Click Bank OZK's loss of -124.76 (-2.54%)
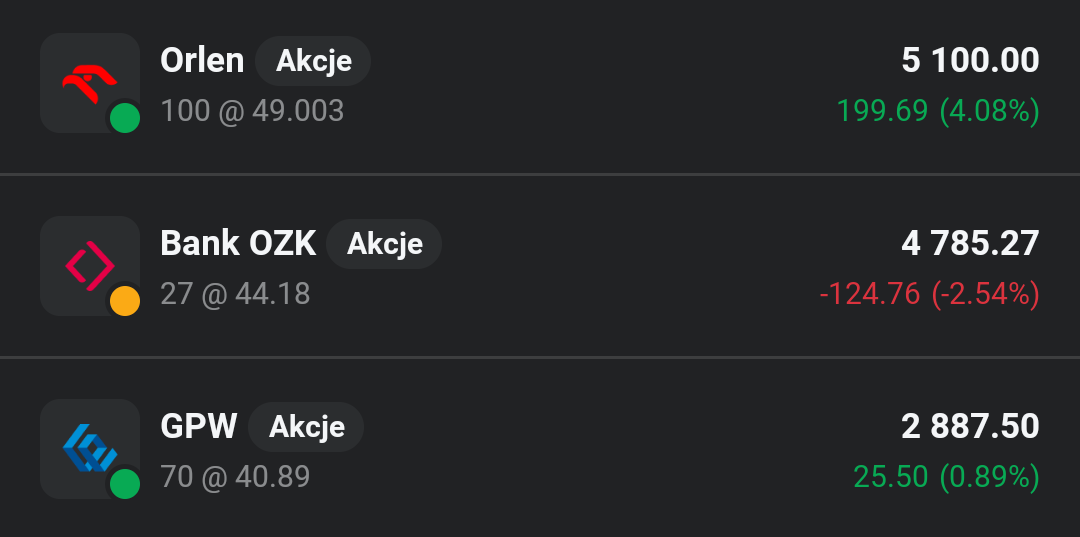 tap(929, 294)
